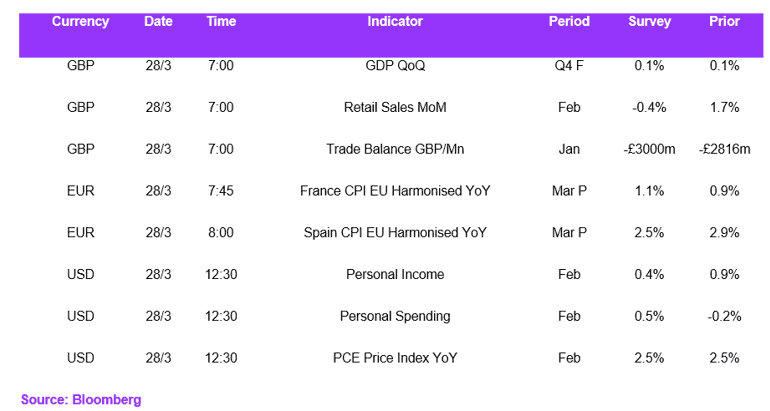Click the Period column header
The width and height of the screenshot is (770, 411).
pos(569,22)
